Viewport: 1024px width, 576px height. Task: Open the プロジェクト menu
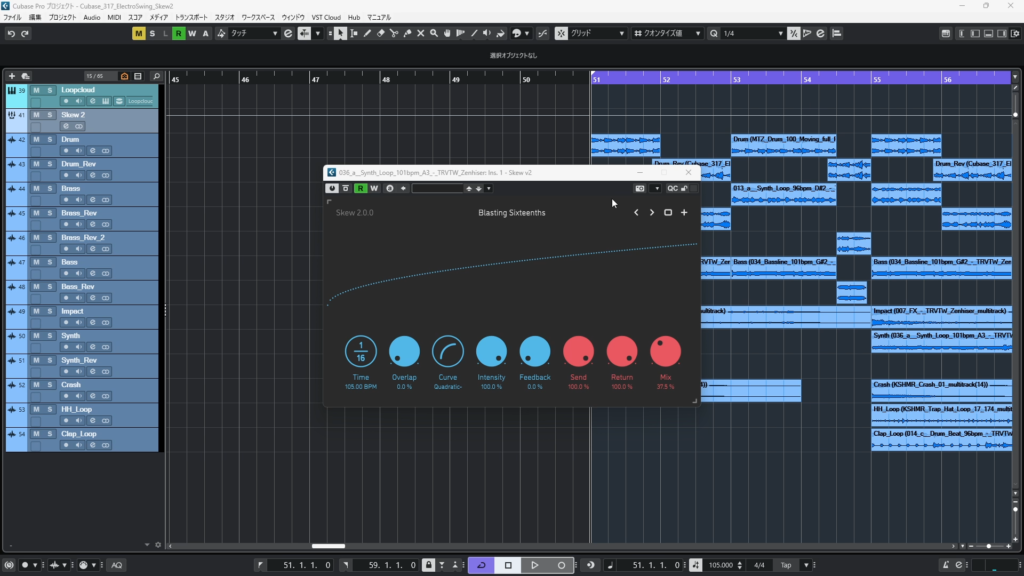(x=62, y=18)
